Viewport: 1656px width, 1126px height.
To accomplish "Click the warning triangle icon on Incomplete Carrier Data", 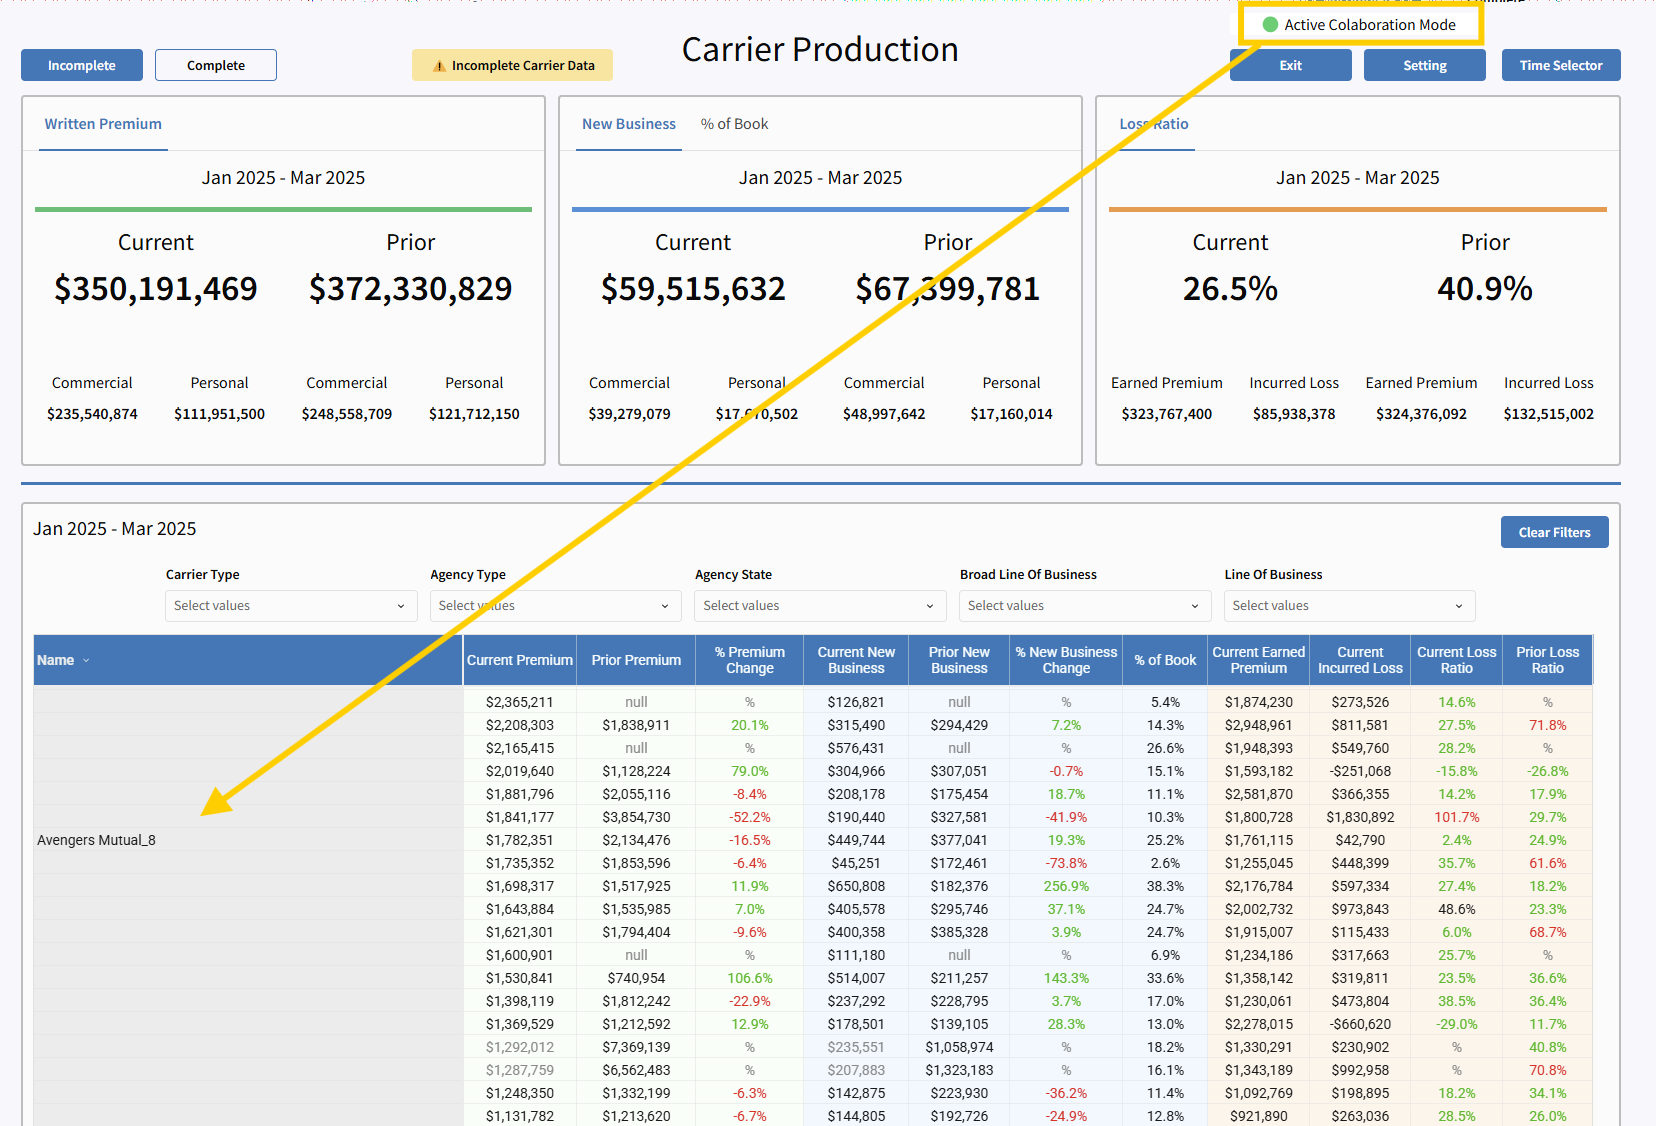I will (x=439, y=66).
